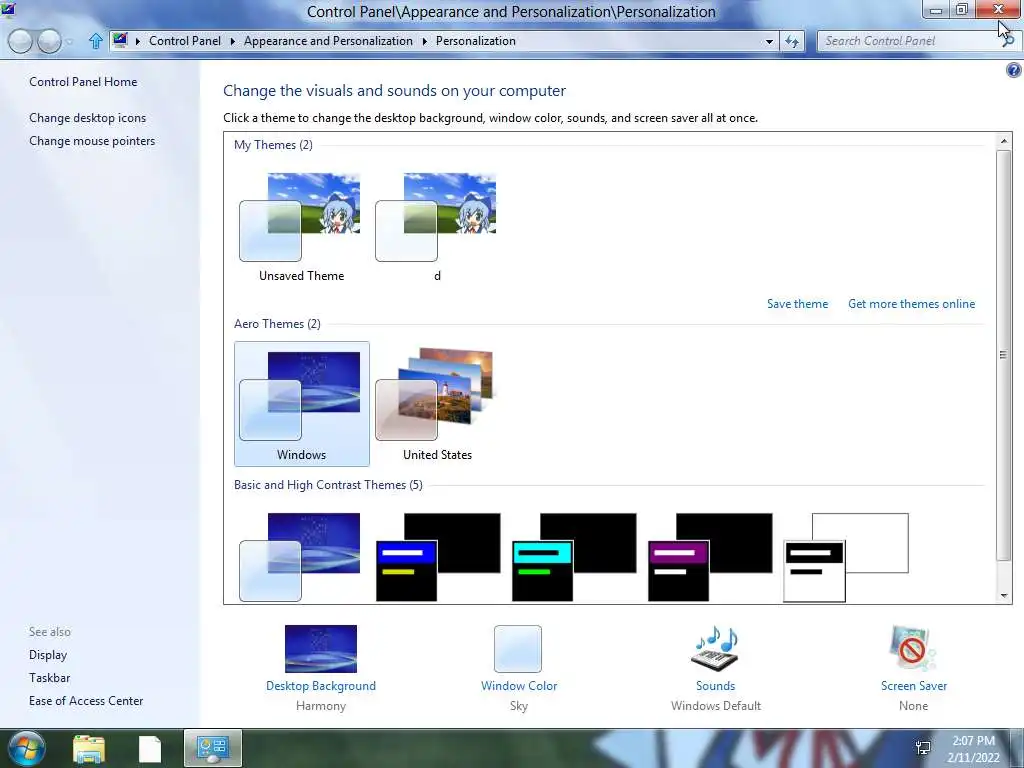
Task: Open Windows Explorer from the taskbar
Action: point(89,749)
